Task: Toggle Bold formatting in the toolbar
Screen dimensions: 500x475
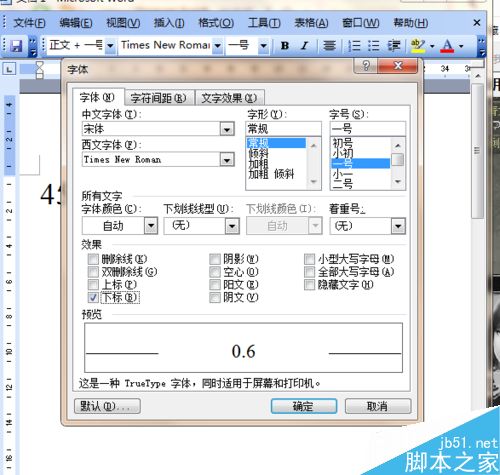Action: coord(285,46)
